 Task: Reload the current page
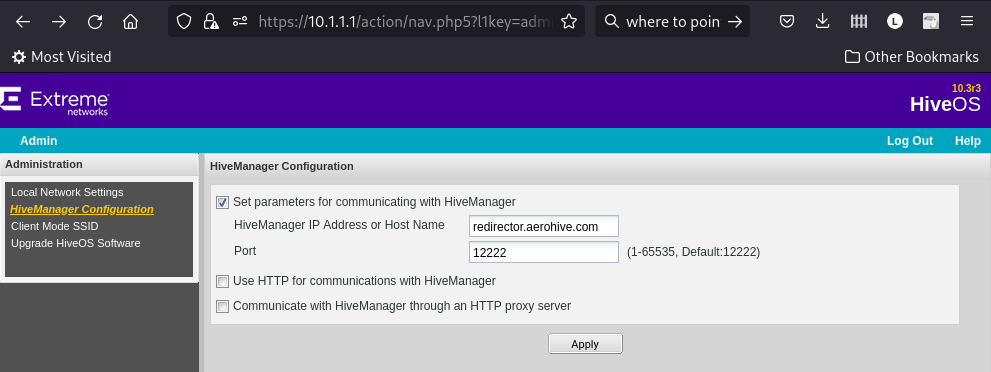(x=95, y=21)
